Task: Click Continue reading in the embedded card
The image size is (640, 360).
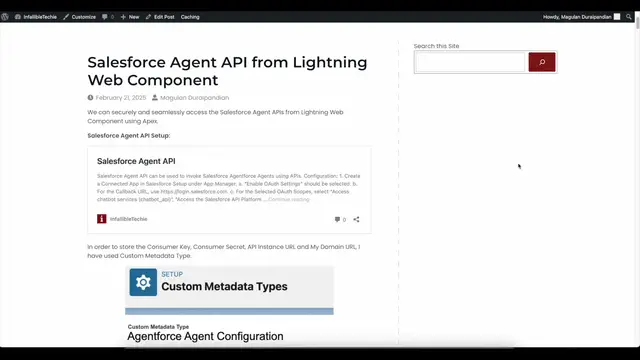Action: (x=289, y=200)
